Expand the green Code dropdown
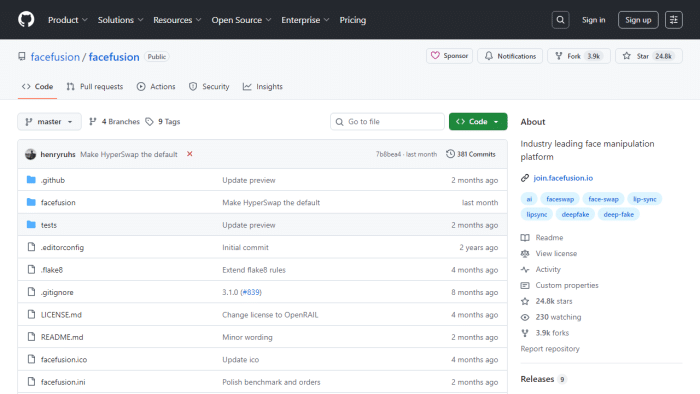The height and width of the screenshot is (394, 700). (x=478, y=121)
